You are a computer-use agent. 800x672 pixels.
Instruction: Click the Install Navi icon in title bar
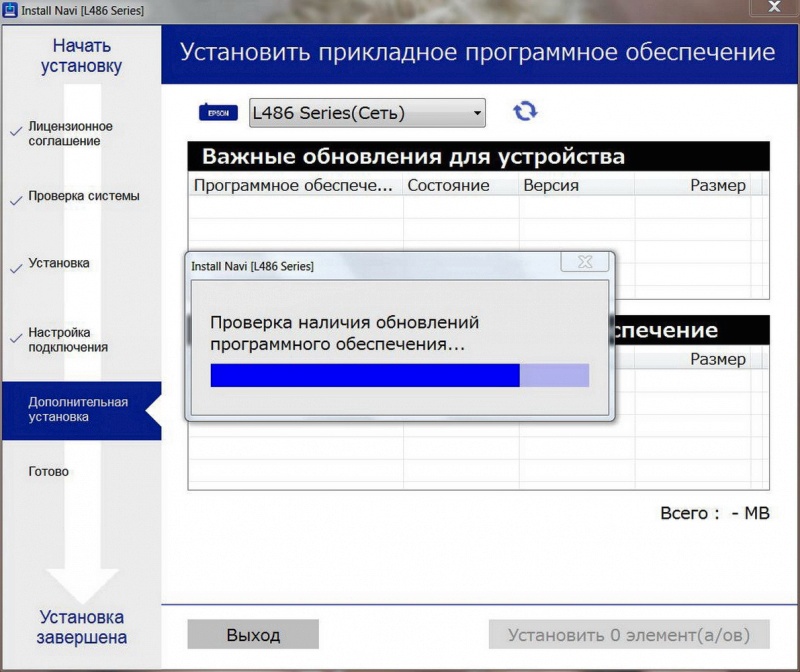pos(12,8)
